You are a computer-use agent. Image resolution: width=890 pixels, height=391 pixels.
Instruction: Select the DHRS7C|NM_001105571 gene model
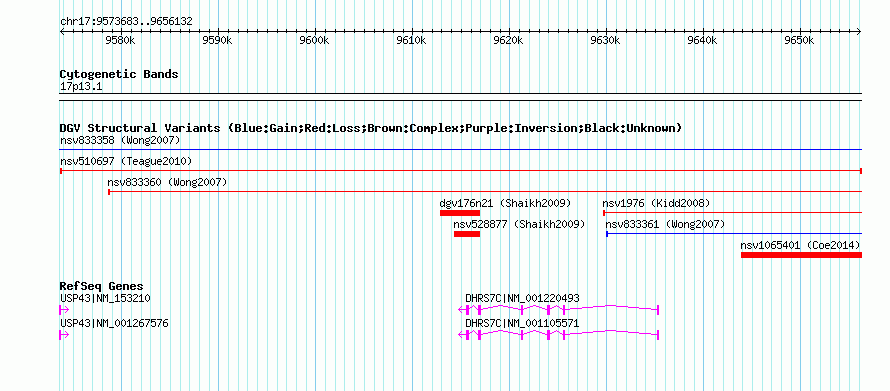[558, 334]
